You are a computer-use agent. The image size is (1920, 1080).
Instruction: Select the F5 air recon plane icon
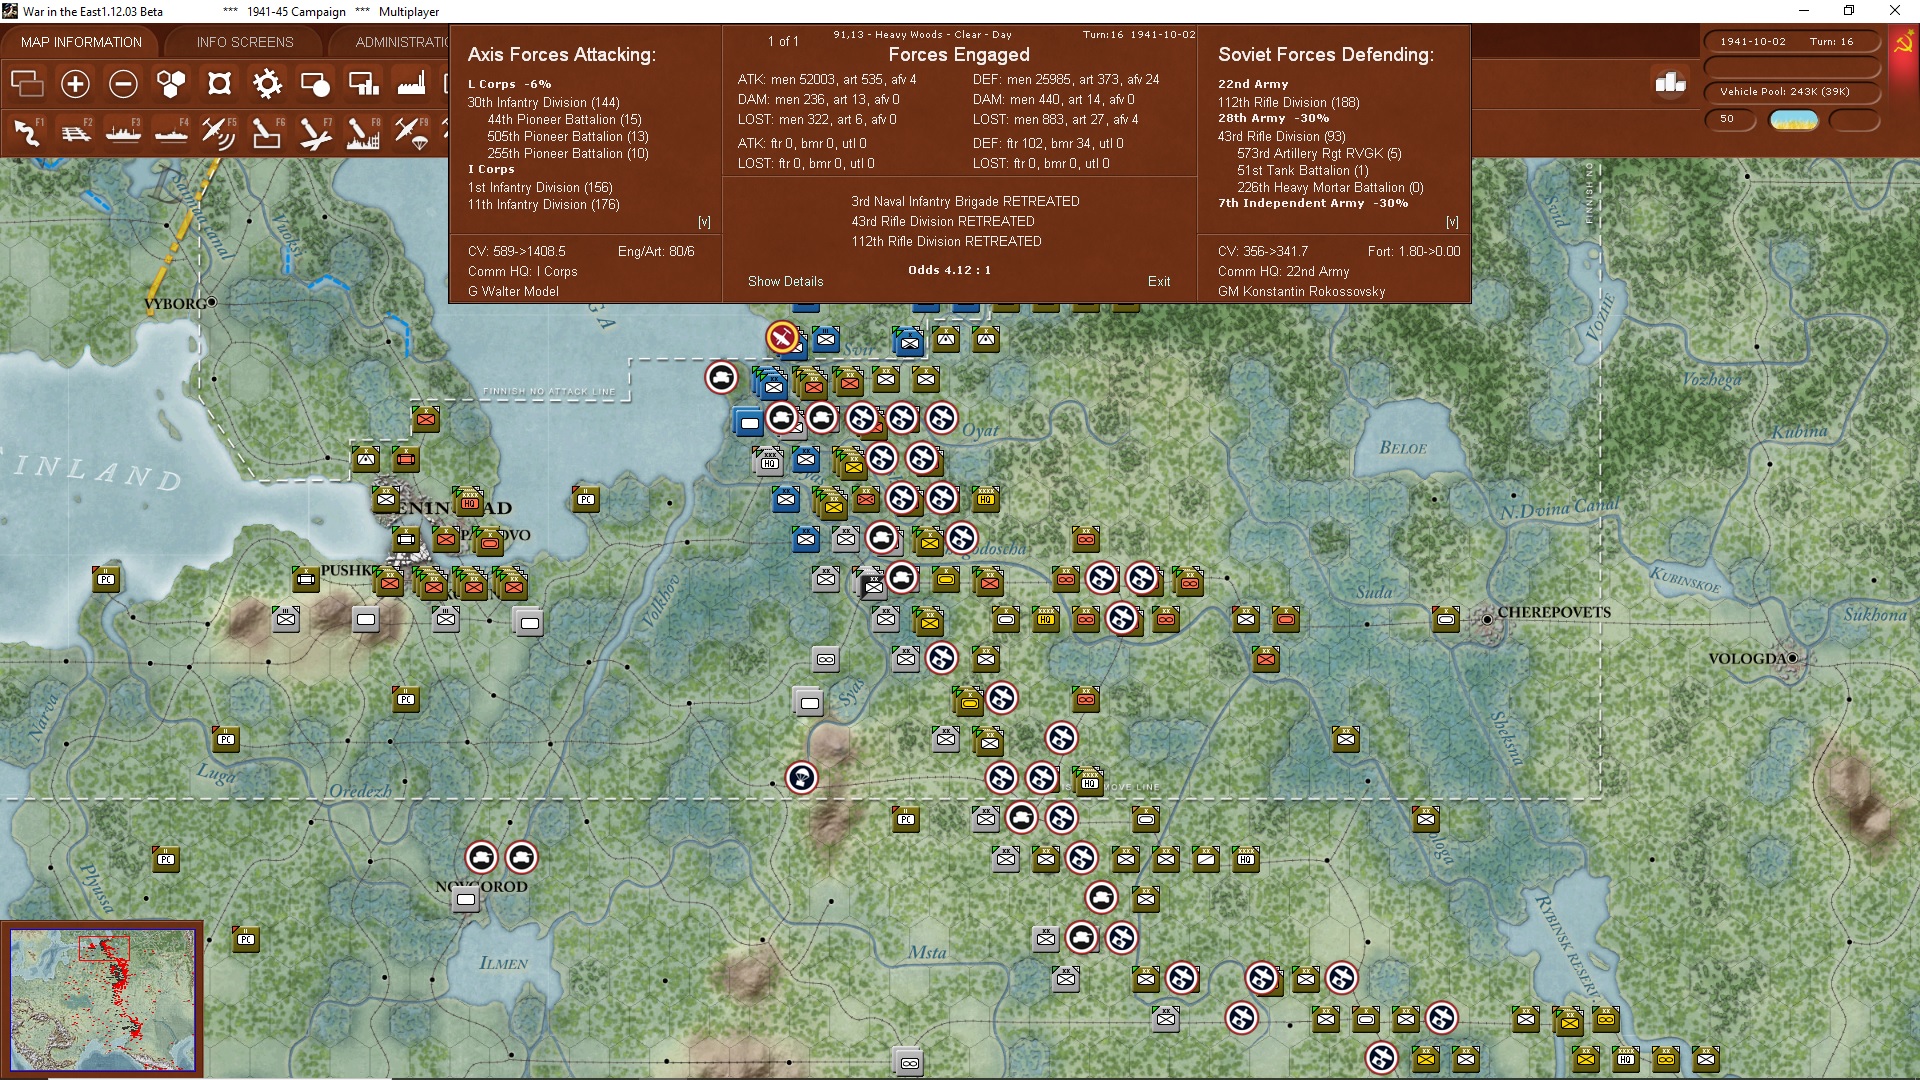pos(219,132)
